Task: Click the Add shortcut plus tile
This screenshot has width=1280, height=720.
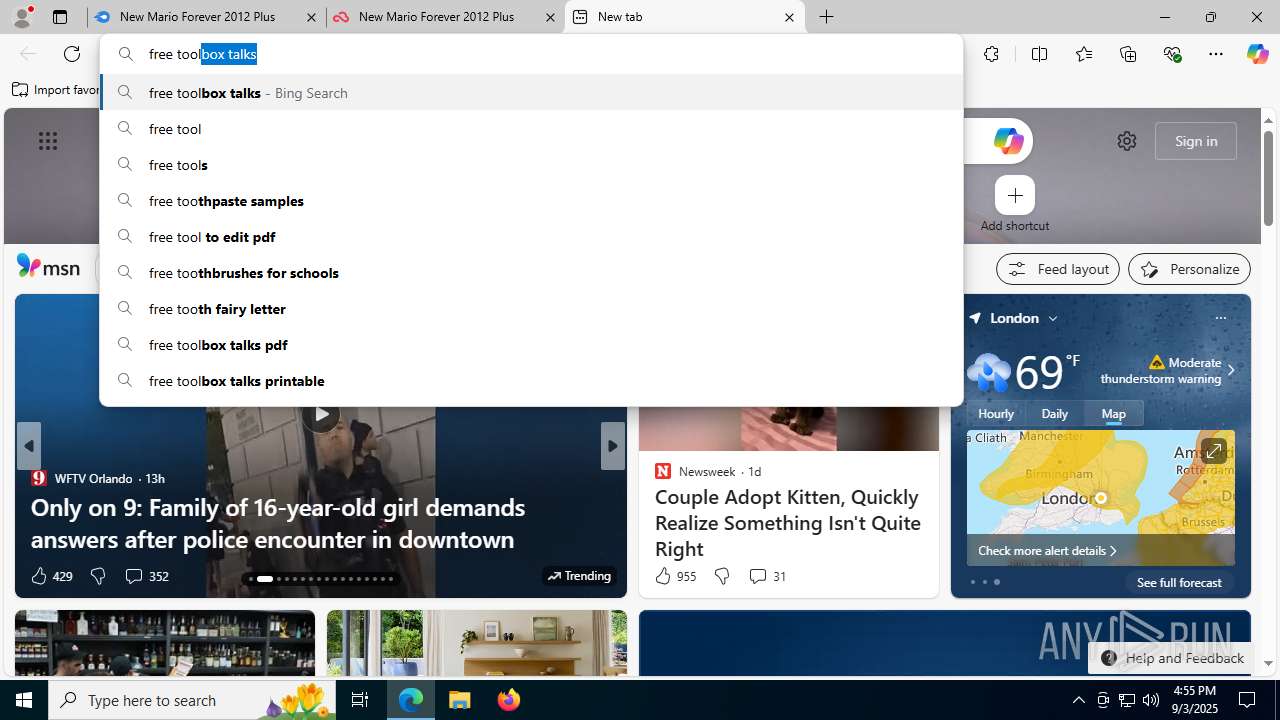Action: tap(1015, 195)
